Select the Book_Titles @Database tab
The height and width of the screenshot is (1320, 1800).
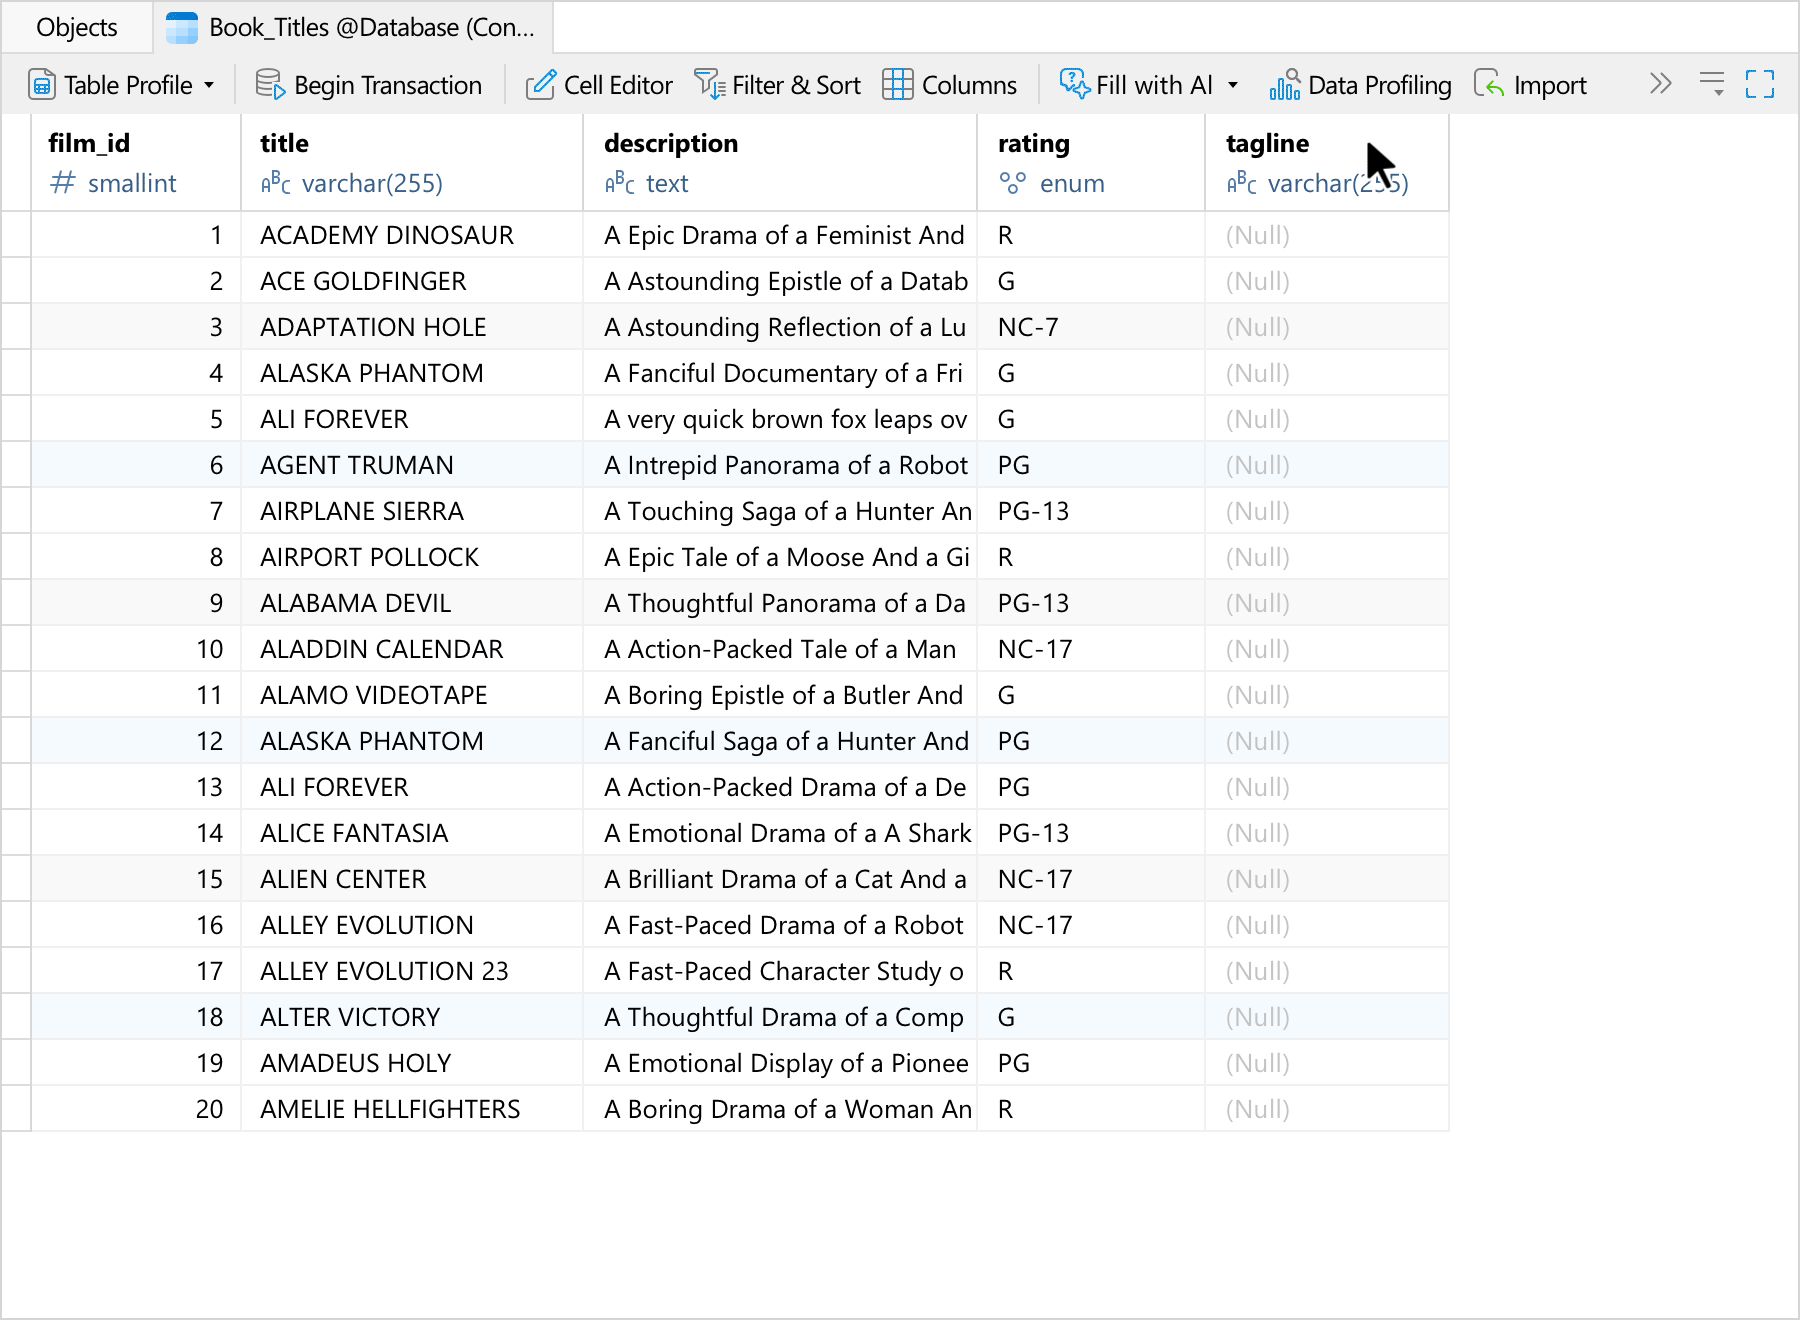[353, 27]
